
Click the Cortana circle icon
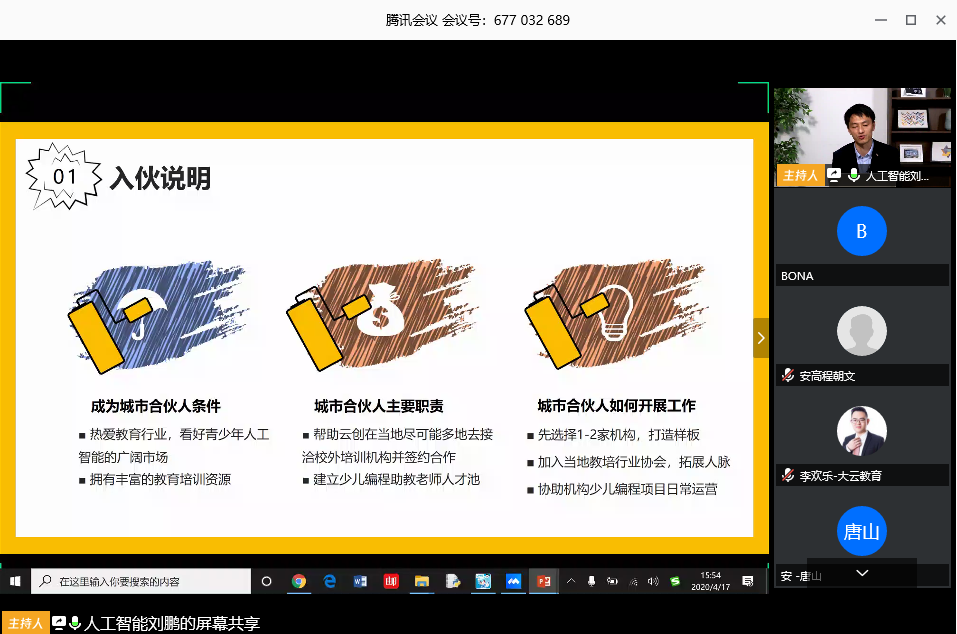click(x=267, y=581)
